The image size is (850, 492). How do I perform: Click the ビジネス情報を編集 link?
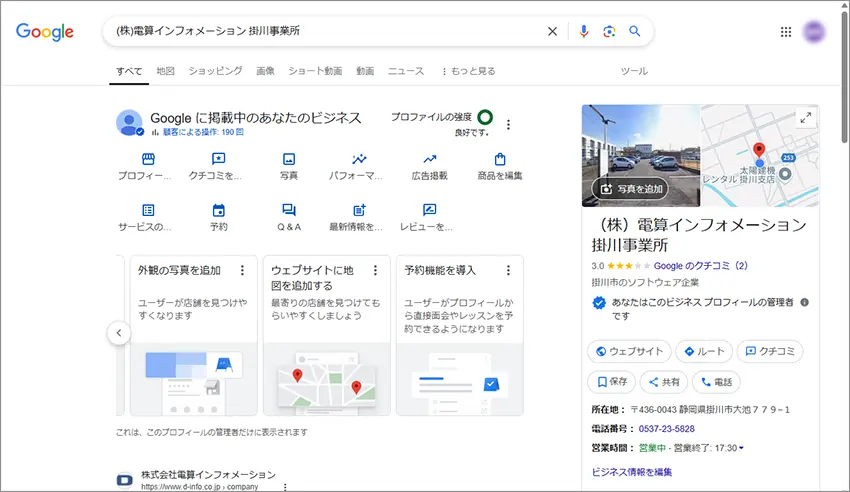(x=632, y=472)
